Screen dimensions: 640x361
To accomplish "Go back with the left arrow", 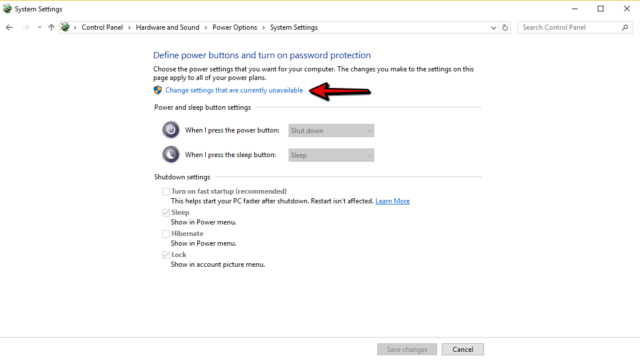I will [9, 27].
